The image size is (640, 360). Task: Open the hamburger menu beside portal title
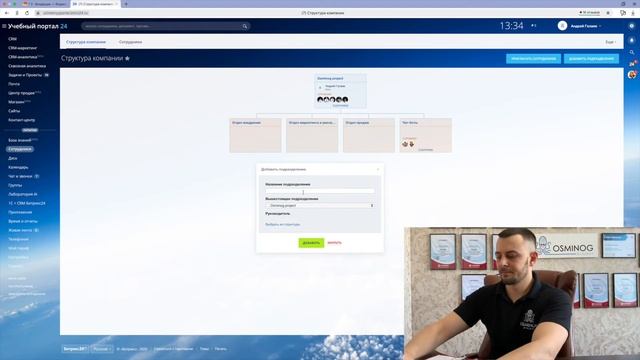coord(4,26)
